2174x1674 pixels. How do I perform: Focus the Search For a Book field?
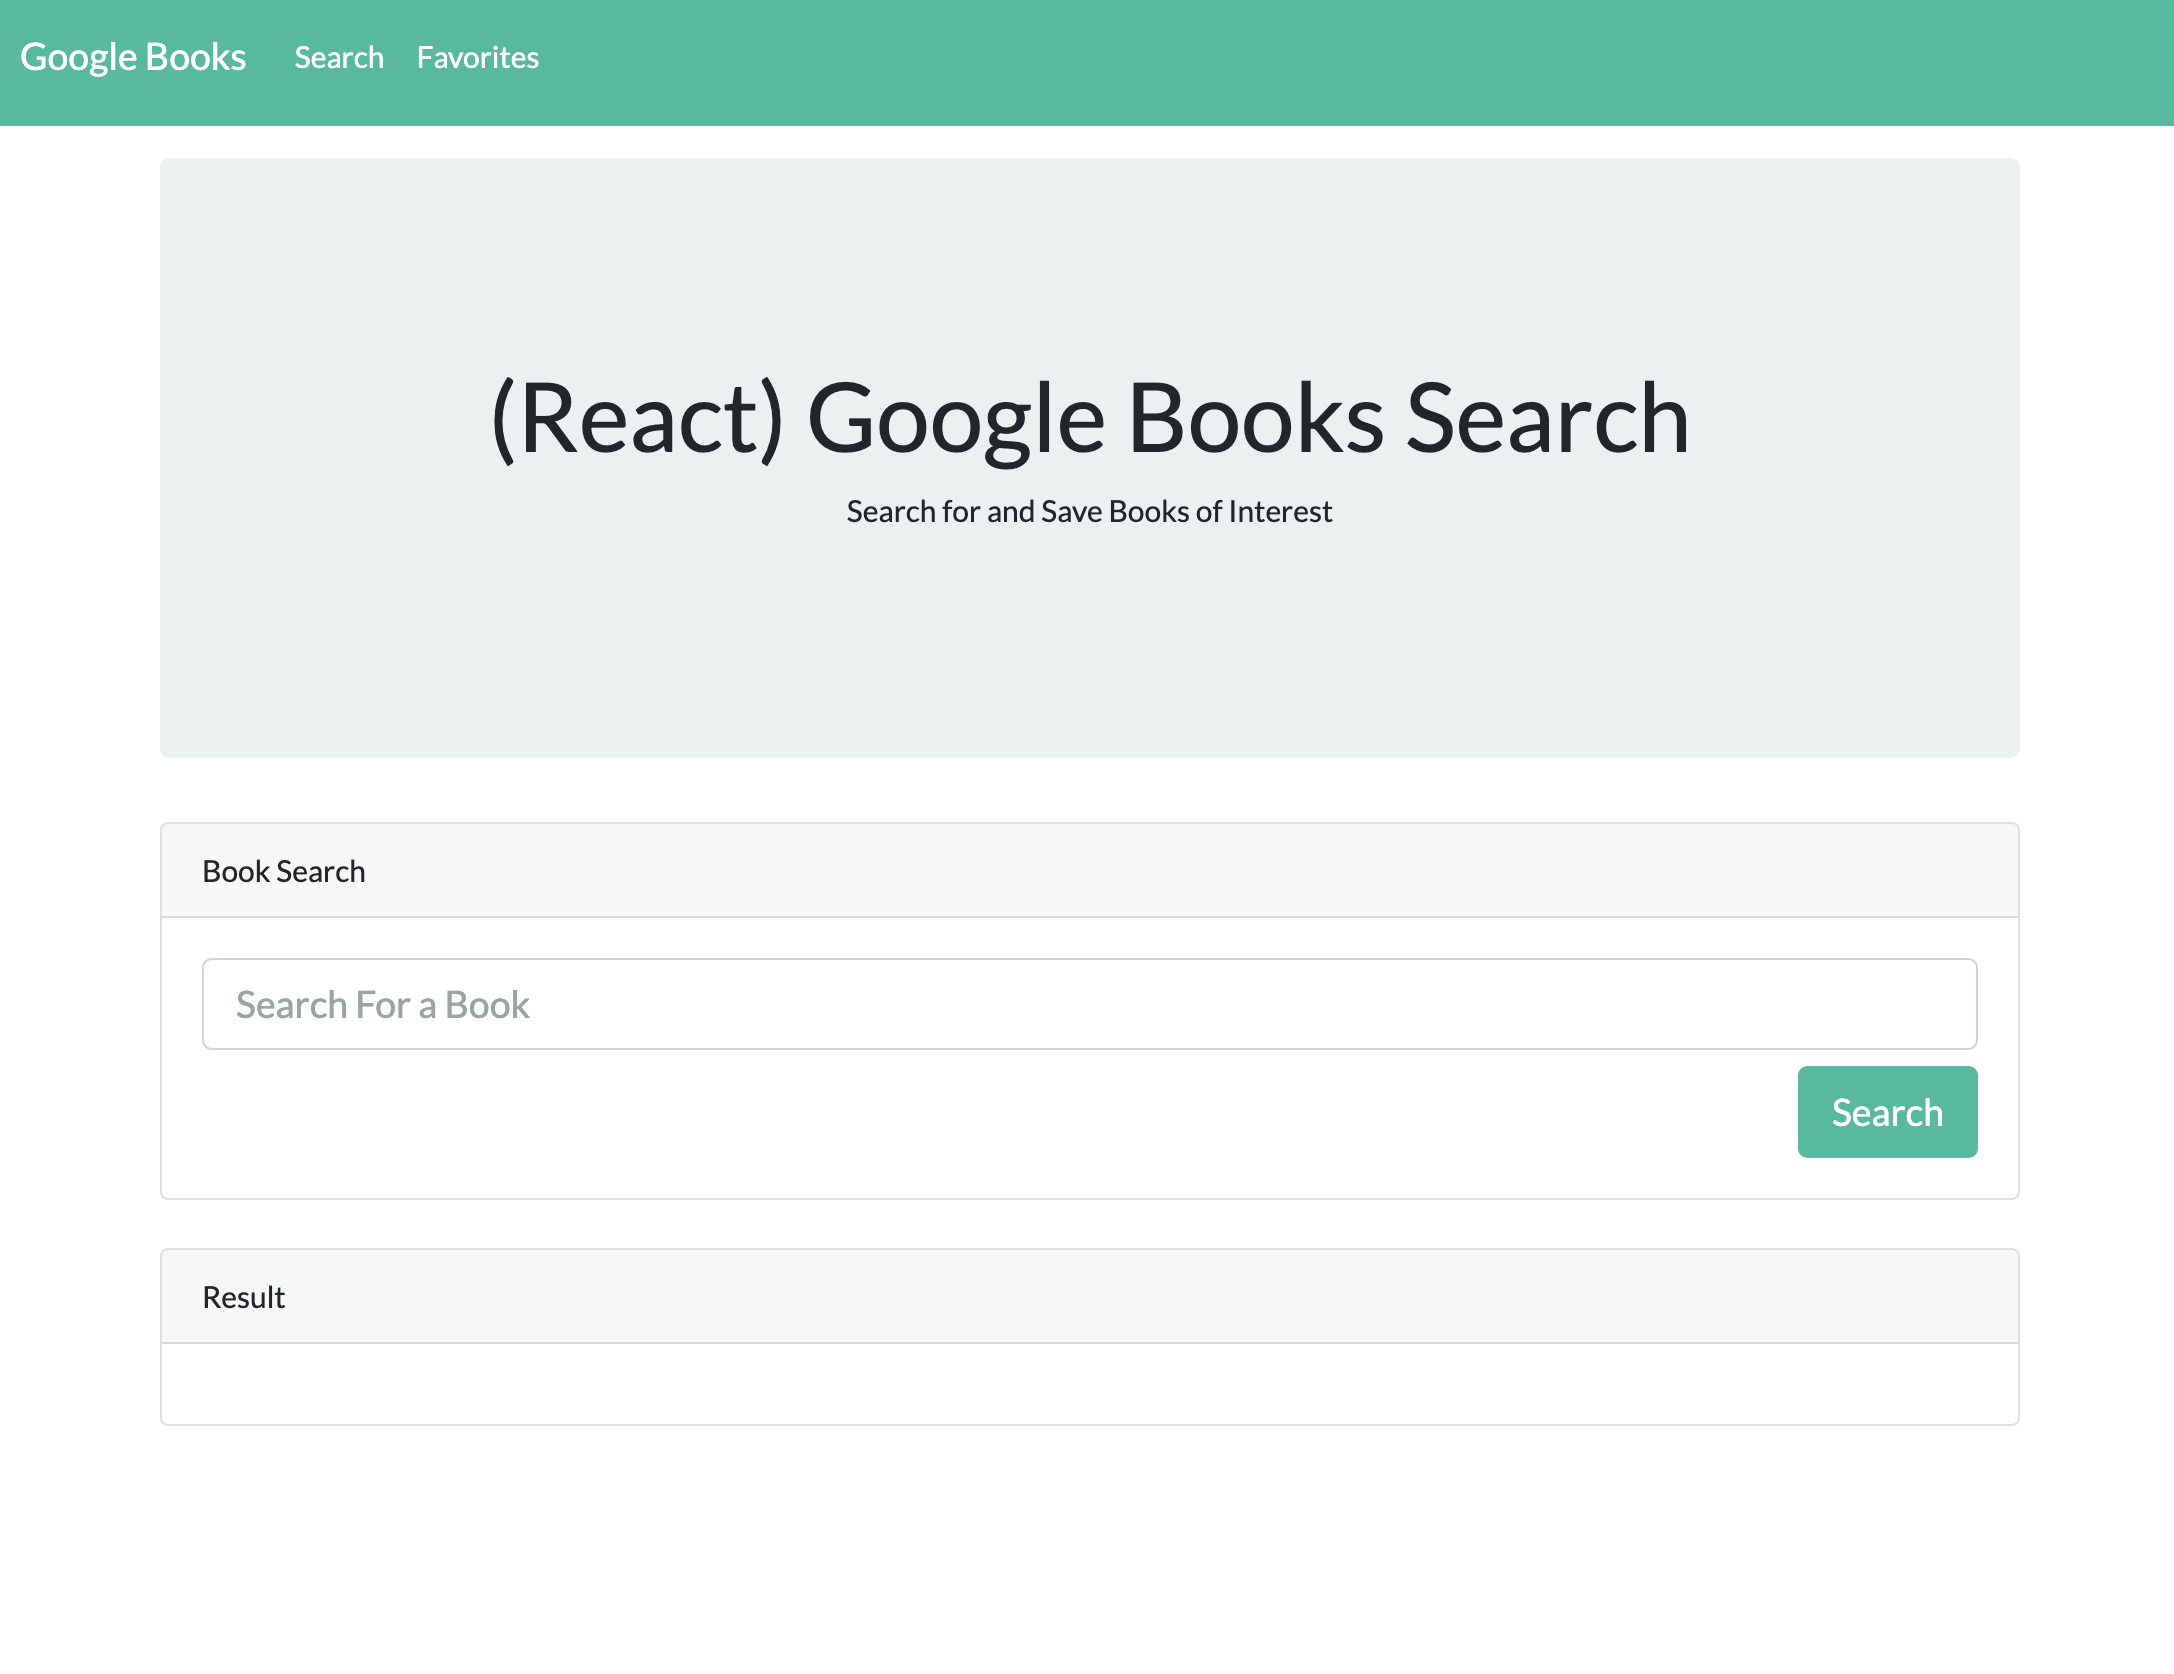pos(1089,1004)
